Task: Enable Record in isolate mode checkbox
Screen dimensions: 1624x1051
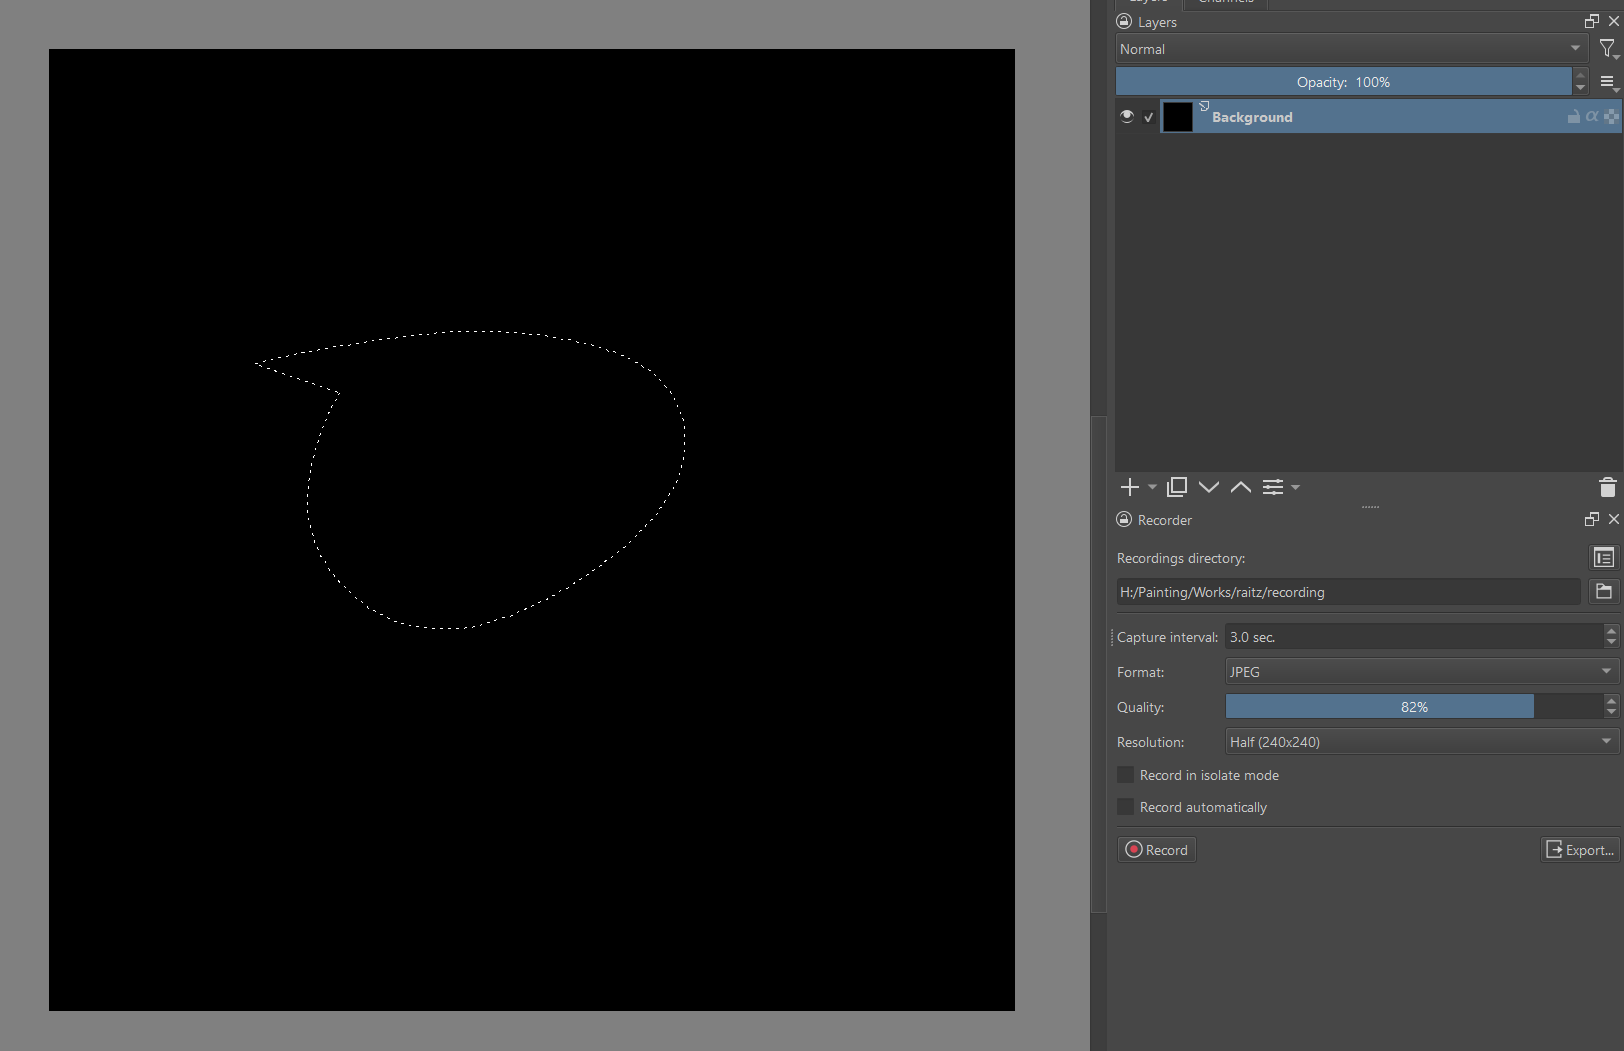Action: click(x=1126, y=775)
